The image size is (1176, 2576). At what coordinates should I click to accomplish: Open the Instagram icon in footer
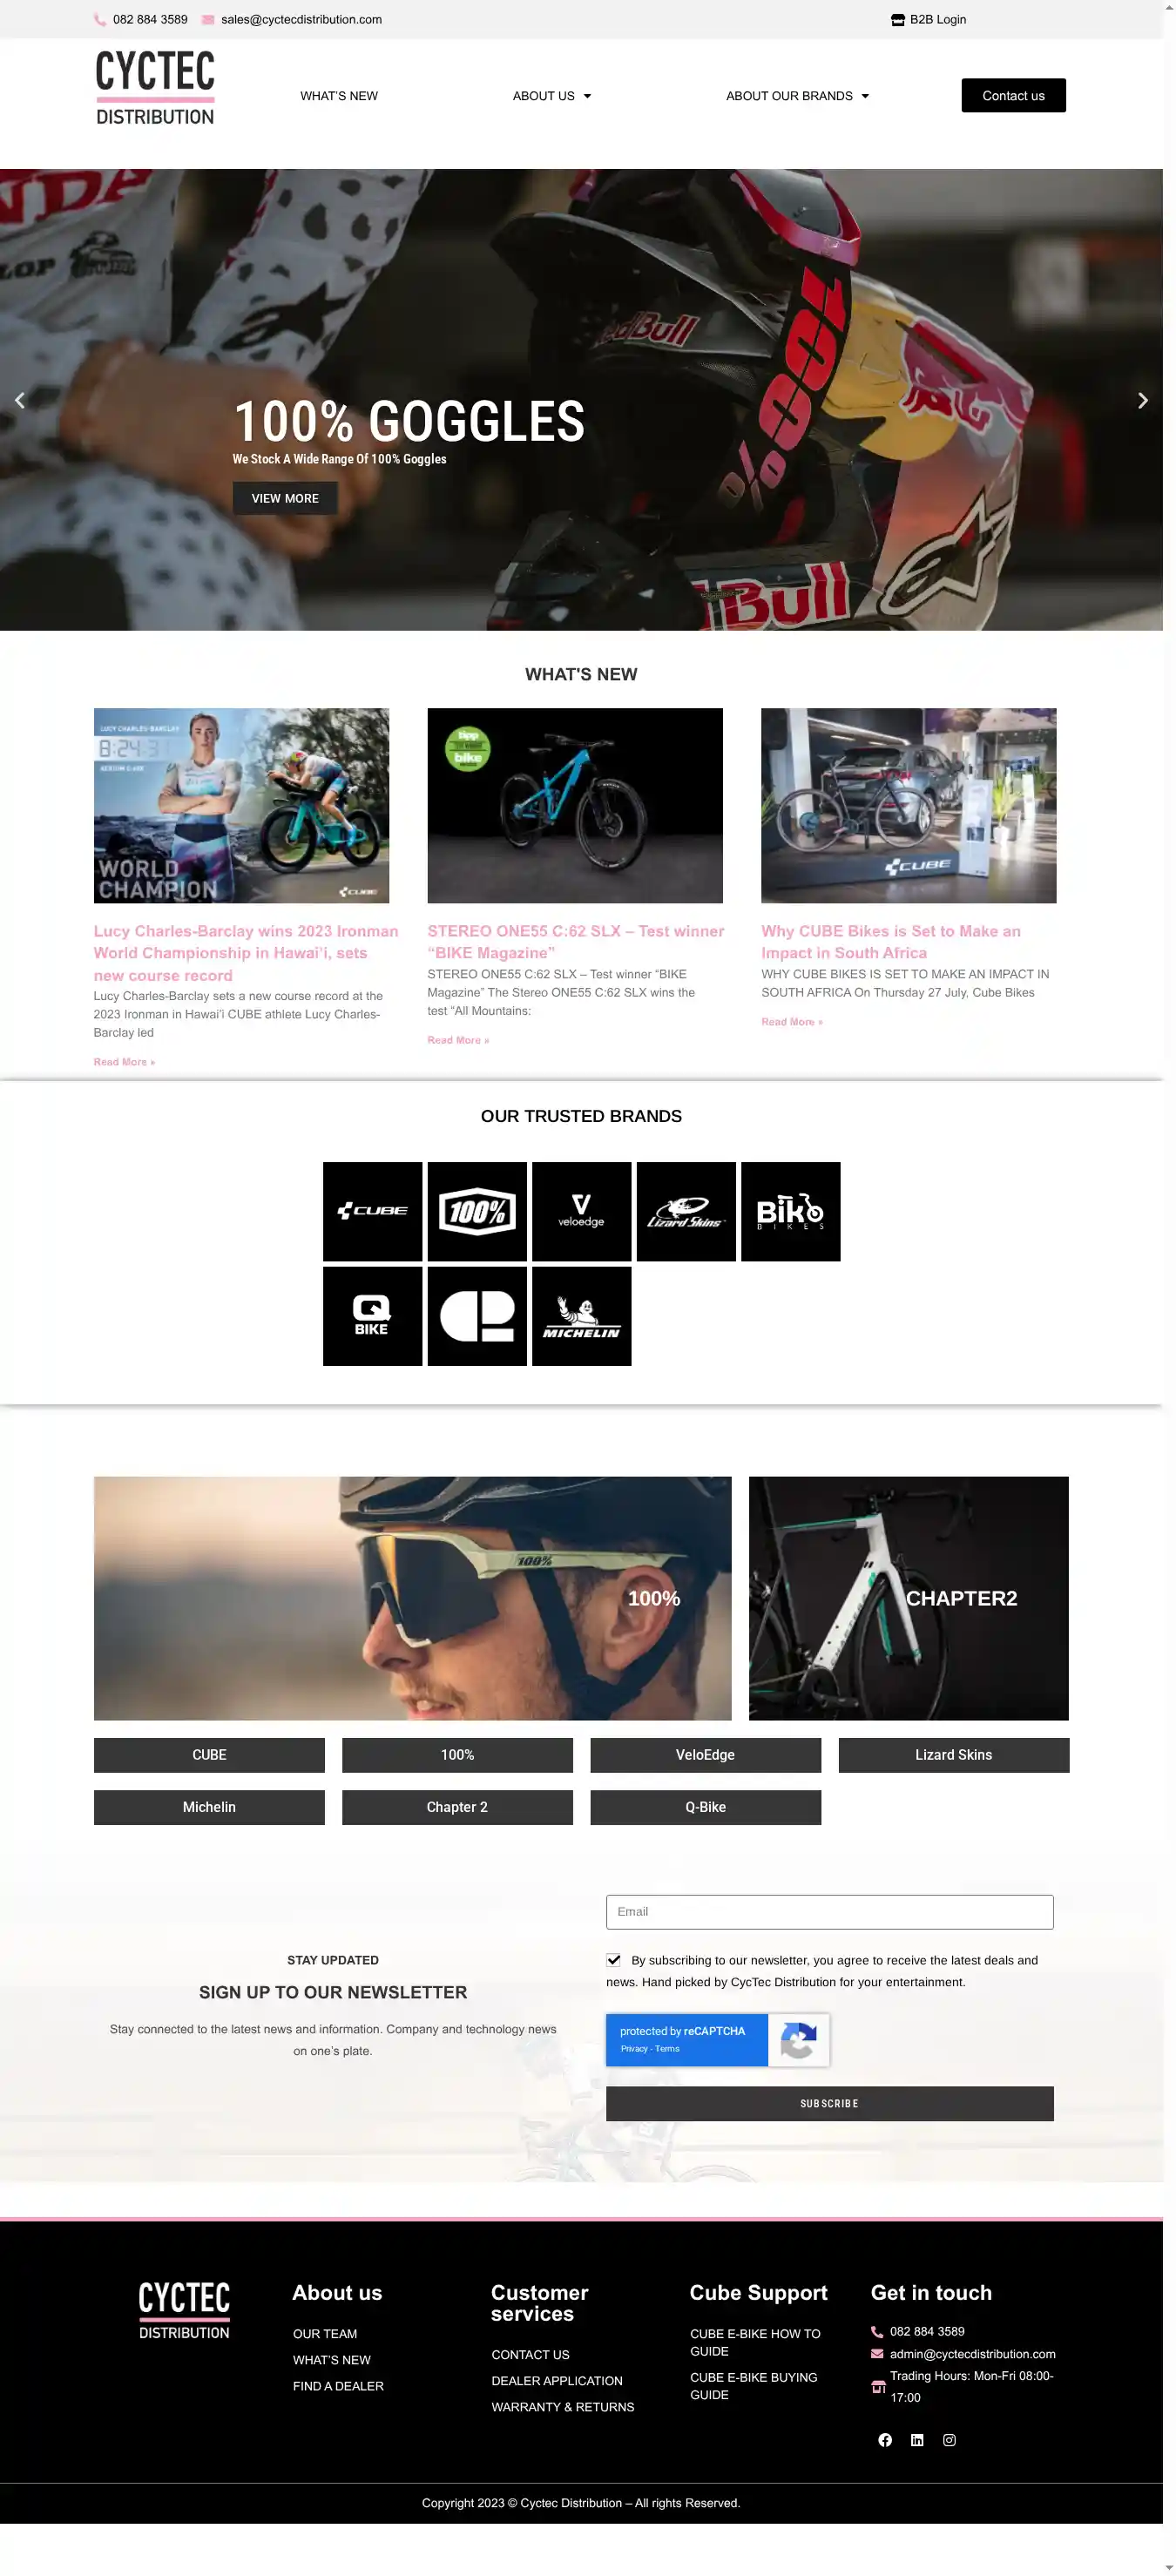pos(949,2440)
